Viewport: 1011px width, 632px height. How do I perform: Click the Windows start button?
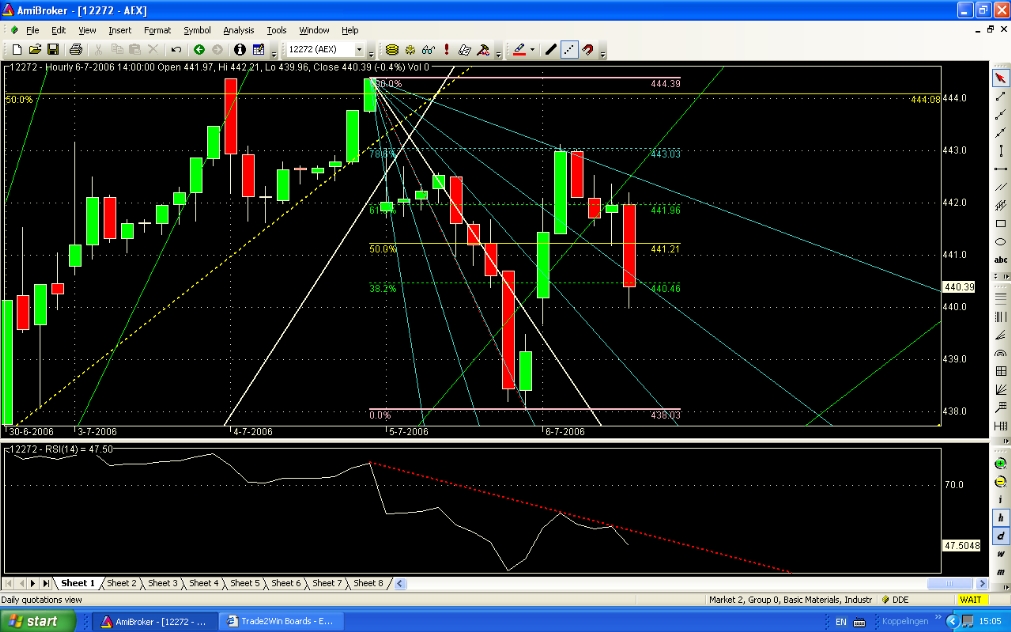tap(37, 621)
